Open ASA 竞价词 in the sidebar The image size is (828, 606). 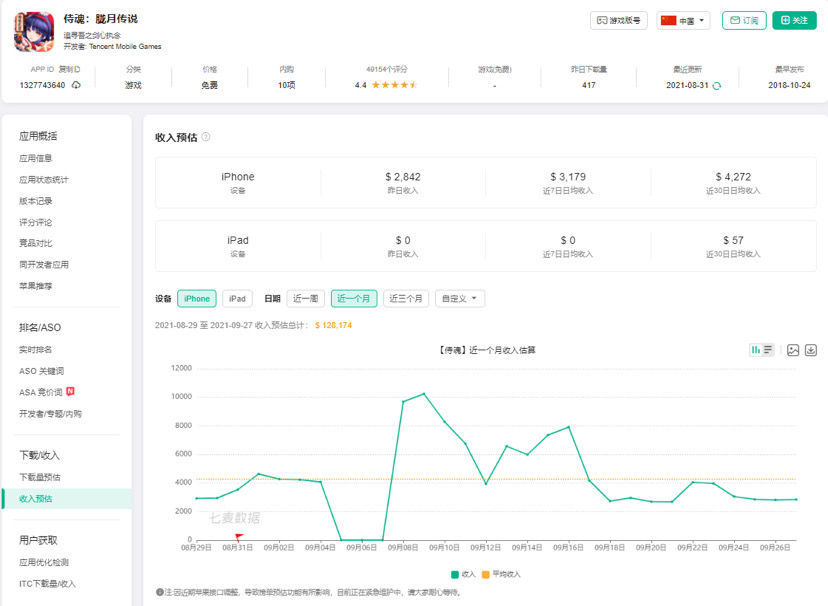tap(41, 392)
